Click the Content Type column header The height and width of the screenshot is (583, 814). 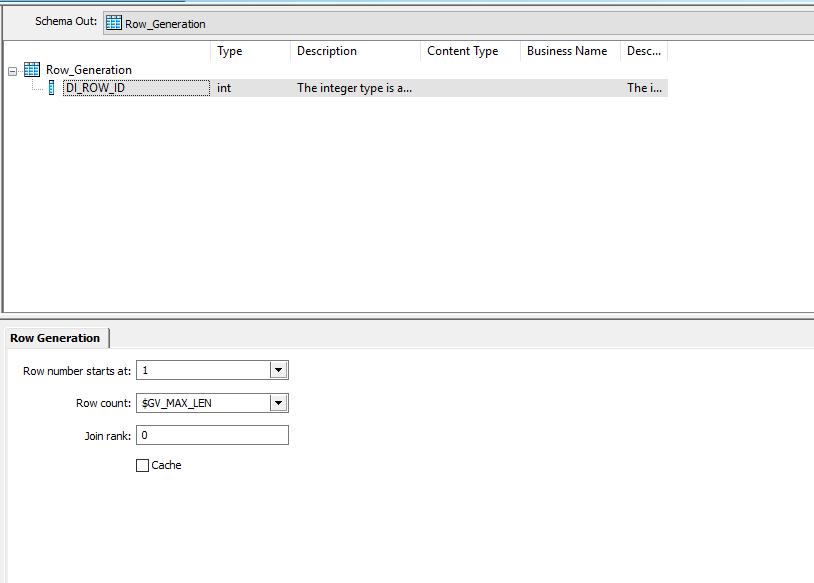(x=470, y=51)
